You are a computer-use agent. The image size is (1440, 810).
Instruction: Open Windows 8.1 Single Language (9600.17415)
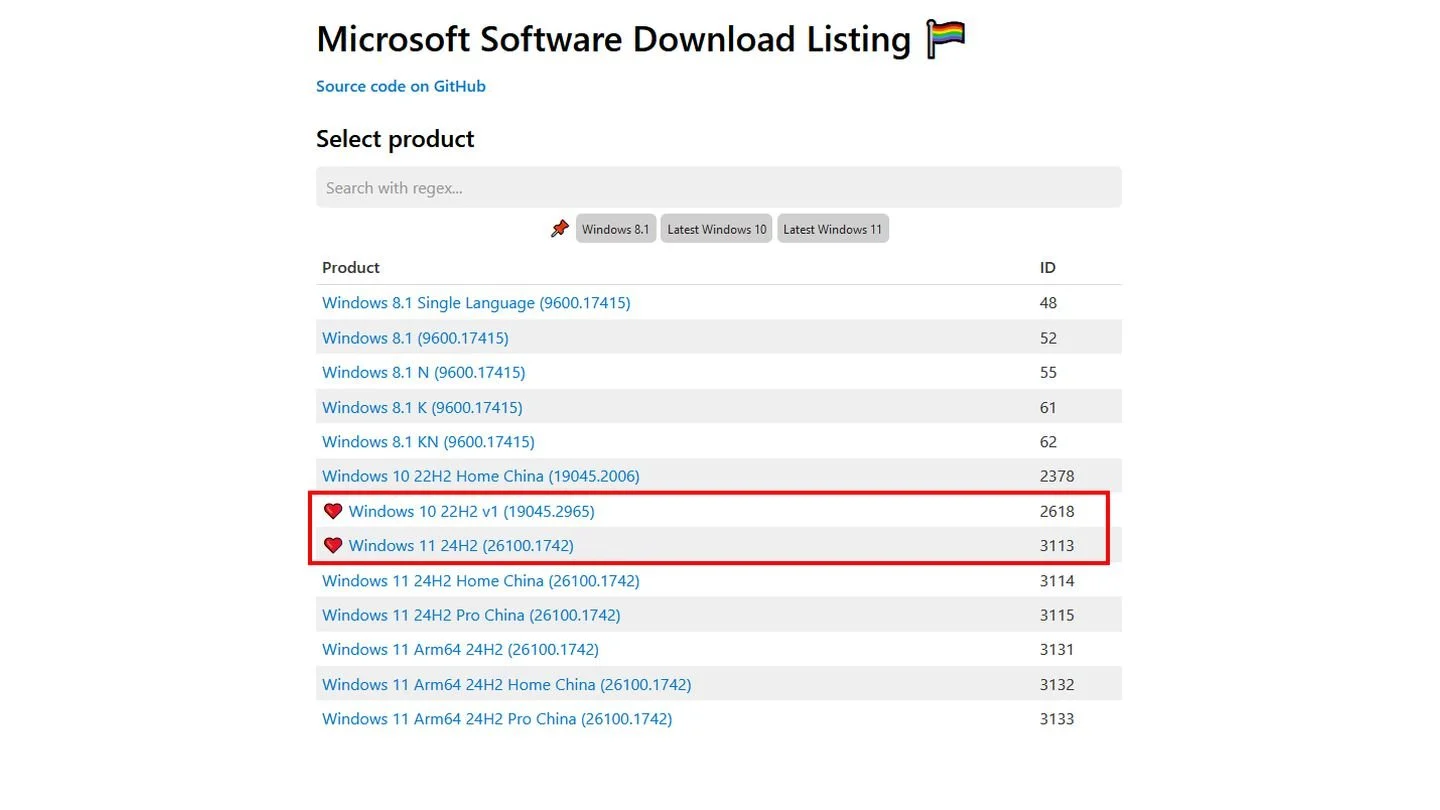476,303
